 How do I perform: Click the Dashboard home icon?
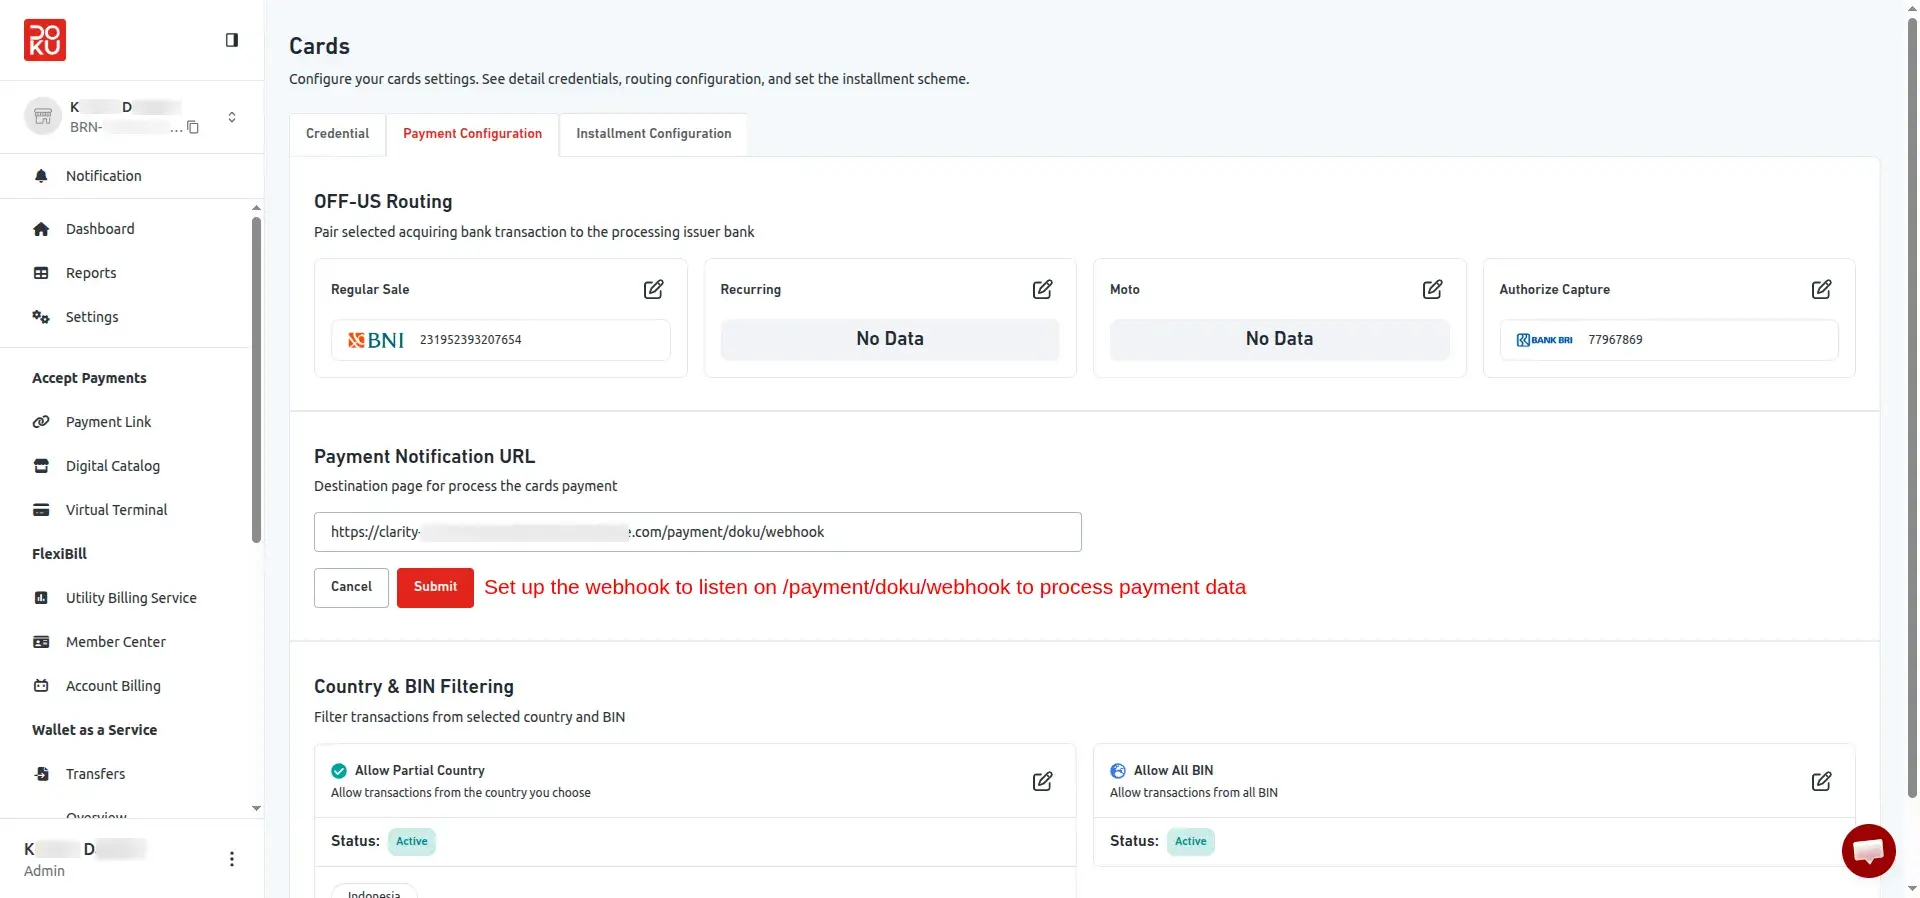(x=41, y=229)
